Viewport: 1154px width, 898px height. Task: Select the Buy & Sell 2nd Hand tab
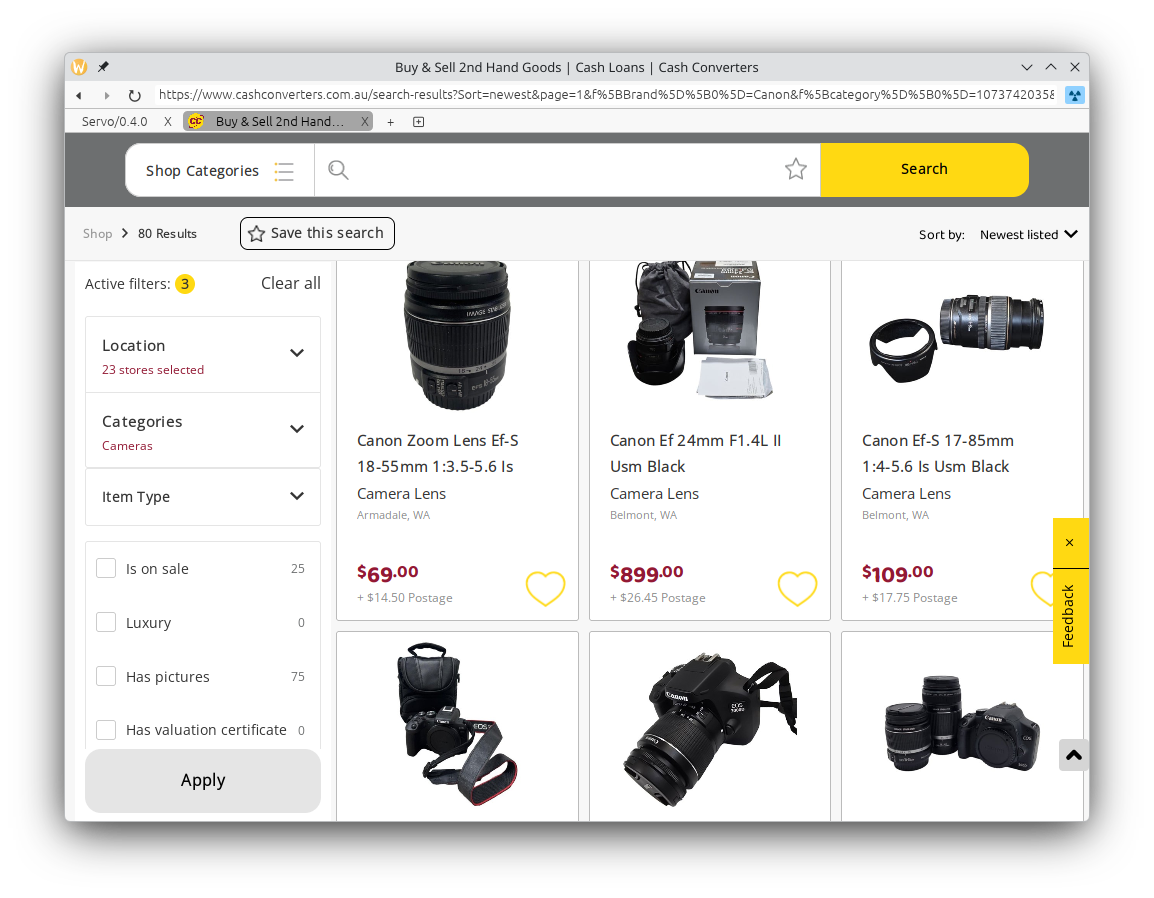pyautogui.click(x=279, y=121)
